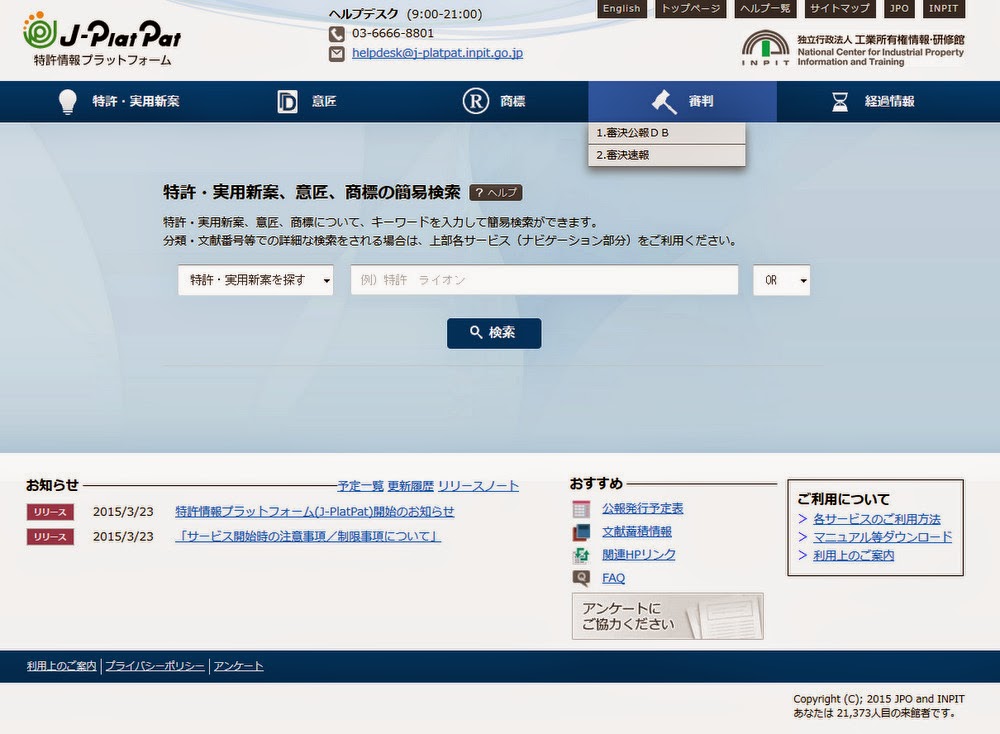Expand the 特許・実用新案を探す dropdown
Image resolution: width=1000 pixels, height=734 pixels.
(x=256, y=280)
